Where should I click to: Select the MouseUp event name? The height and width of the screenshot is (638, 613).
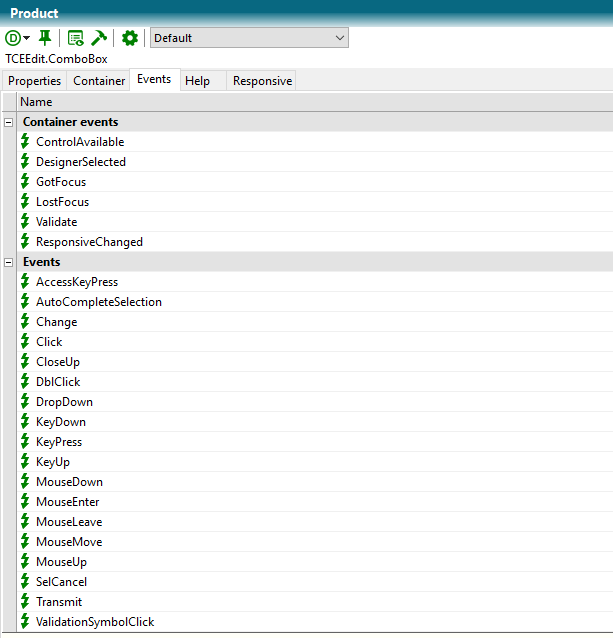click(61, 562)
